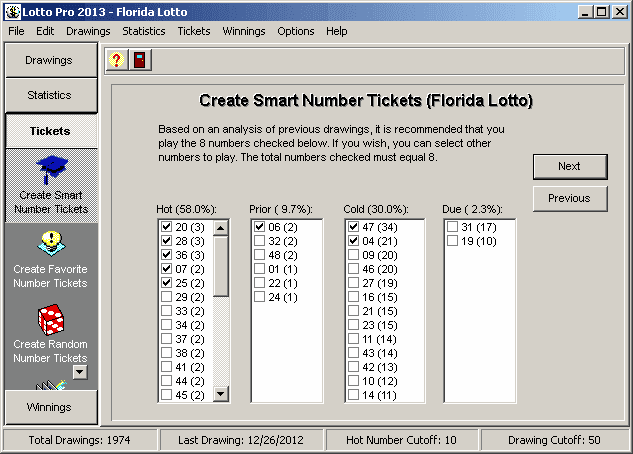The image size is (633, 454).
Task: Open Create Smart Number Tickets graduation cap icon
Action: (51, 169)
